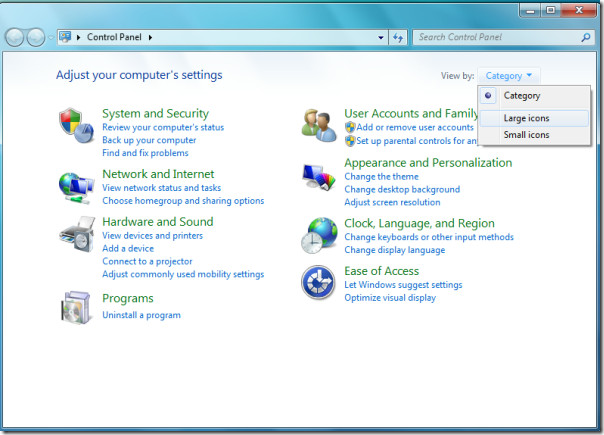Click Change keyboards or other input methods
Image resolution: width=604 pixels, height=435 pixels.
[x=429, y=237]
